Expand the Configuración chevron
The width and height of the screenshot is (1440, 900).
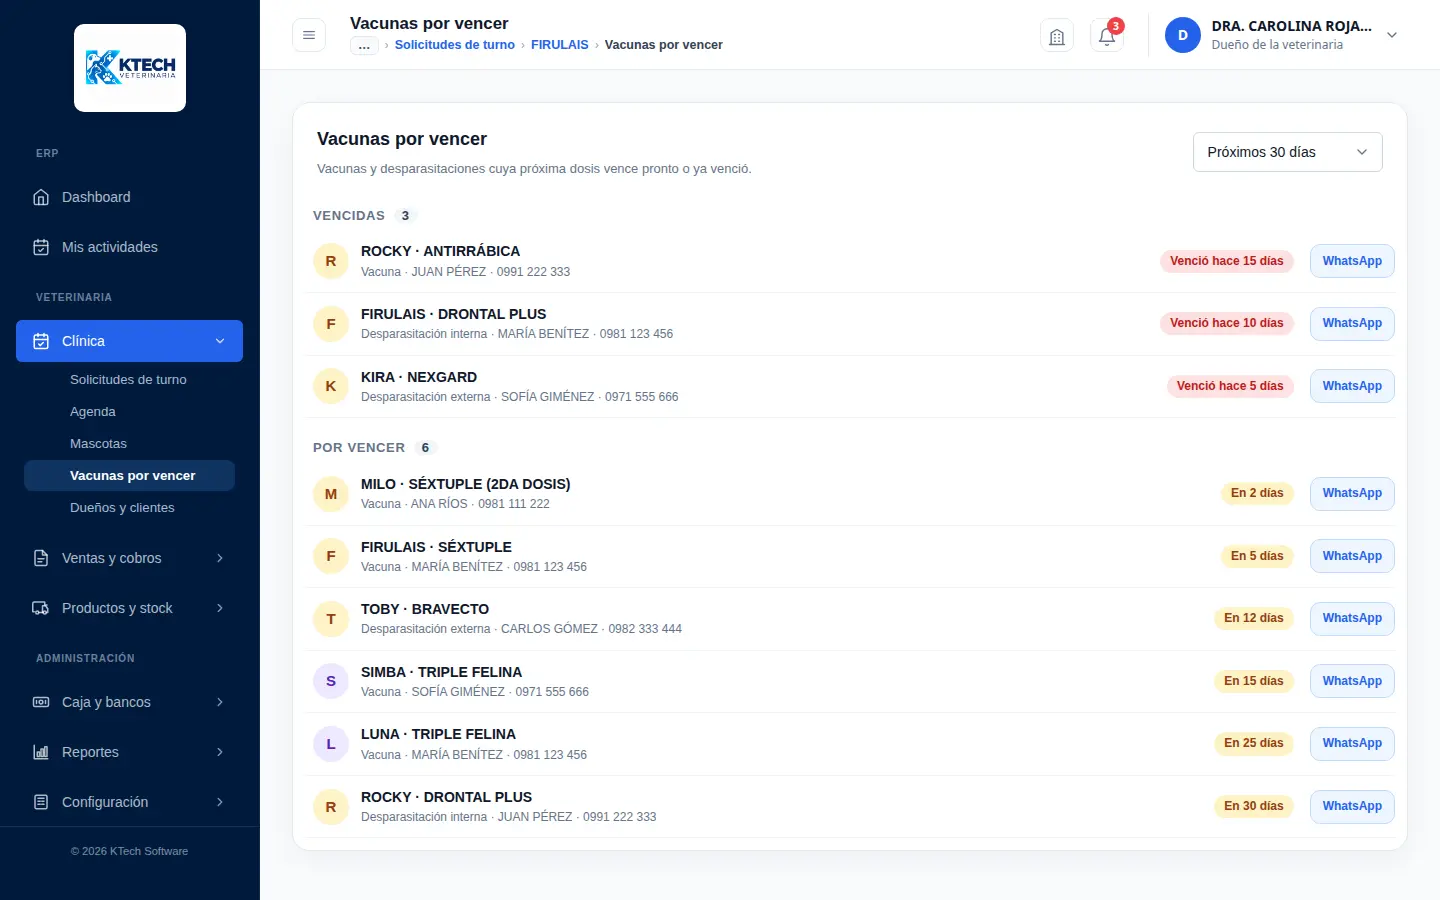coord(220,802)
